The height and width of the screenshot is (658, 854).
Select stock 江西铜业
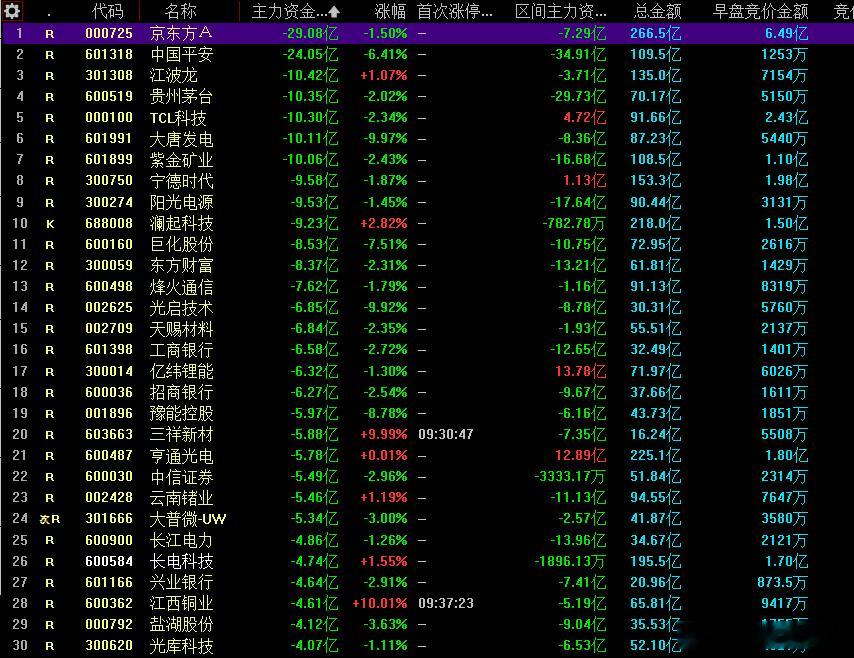point(181,603)
